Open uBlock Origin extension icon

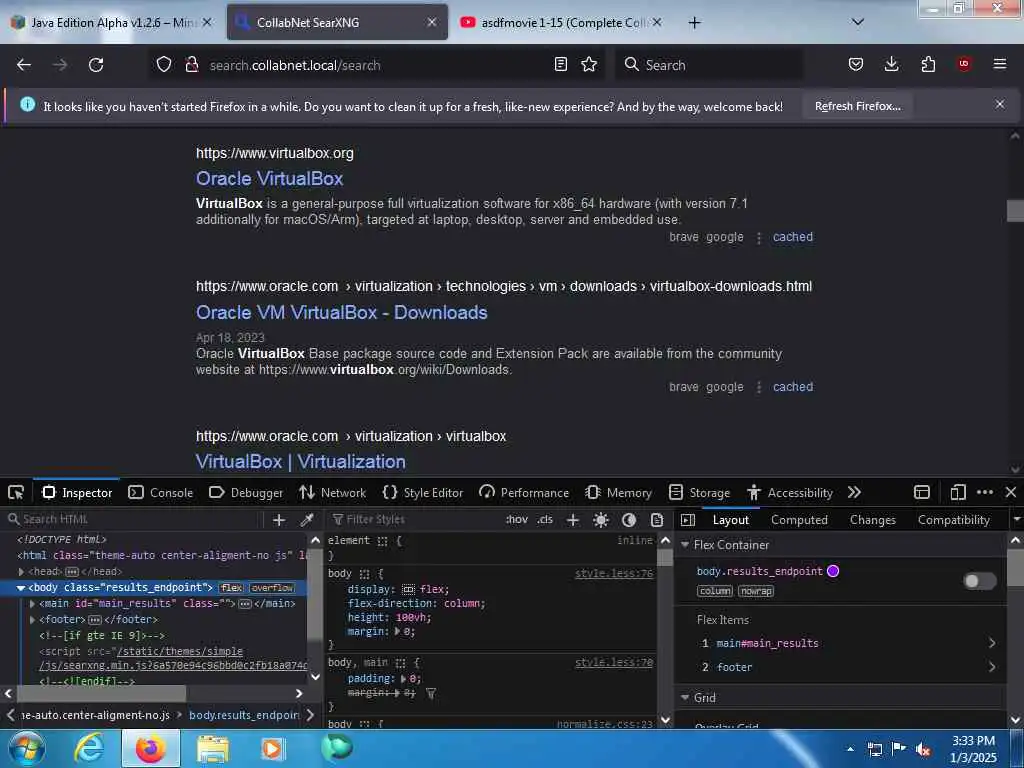(x=964, y=65)
